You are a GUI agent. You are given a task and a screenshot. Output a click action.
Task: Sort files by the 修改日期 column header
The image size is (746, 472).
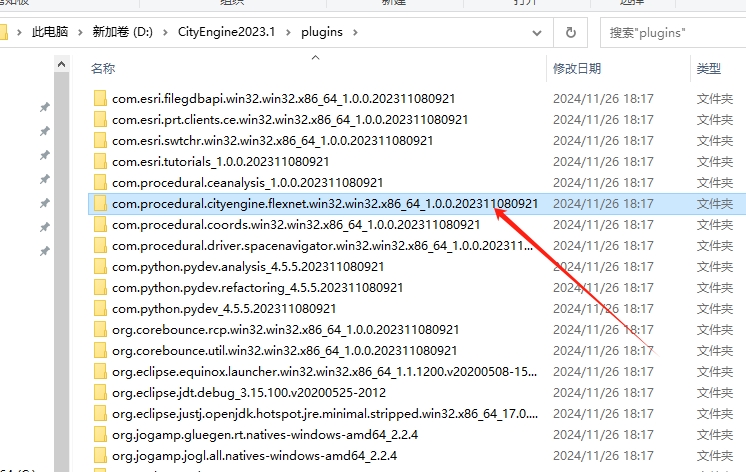point(577,69)
